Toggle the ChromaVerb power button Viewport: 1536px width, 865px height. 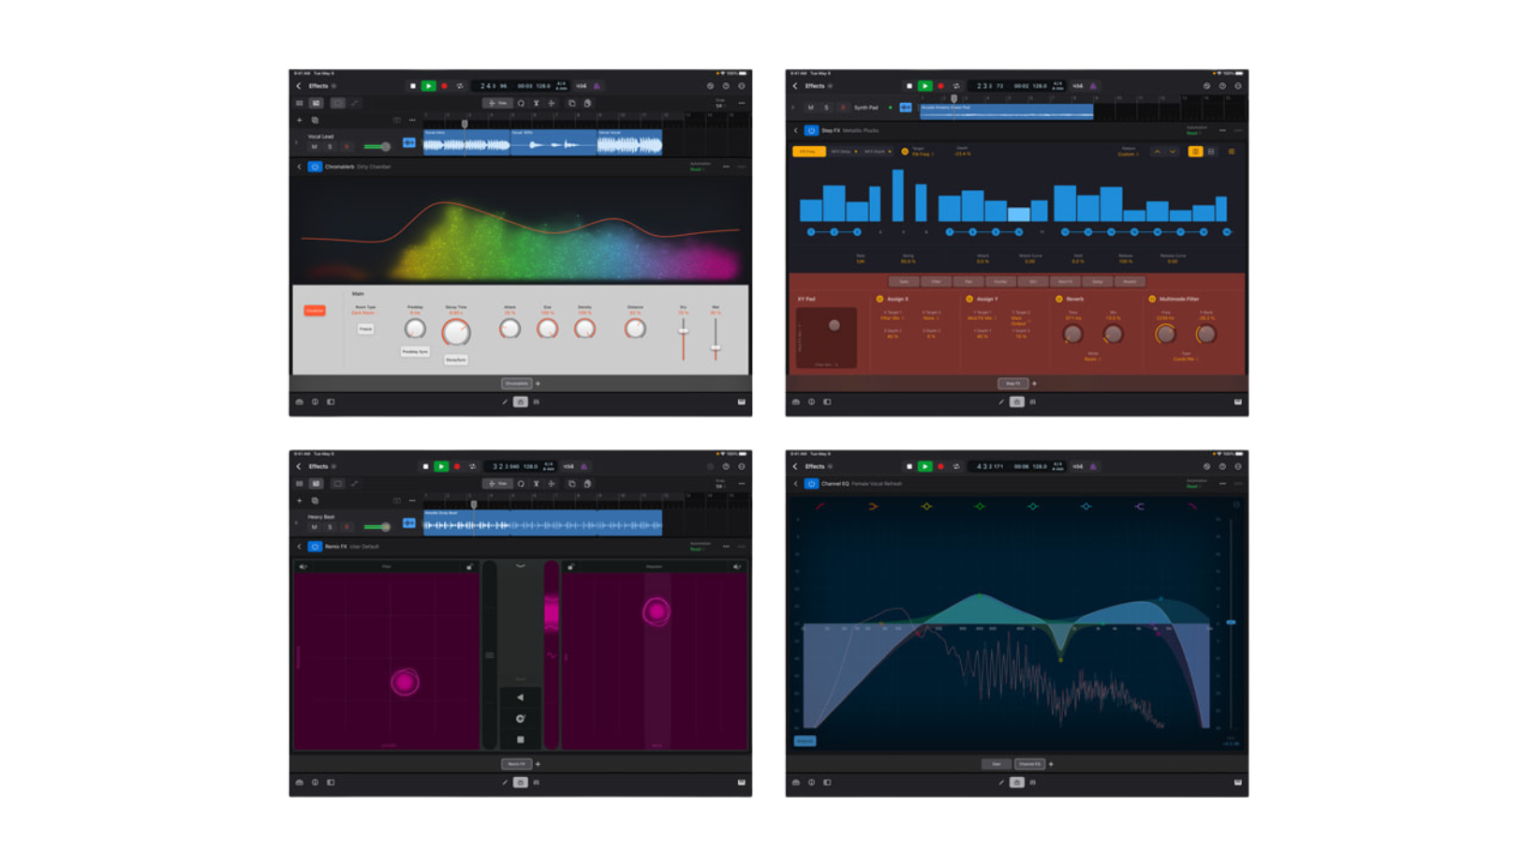pyautogui.click(x=315, y=167)
